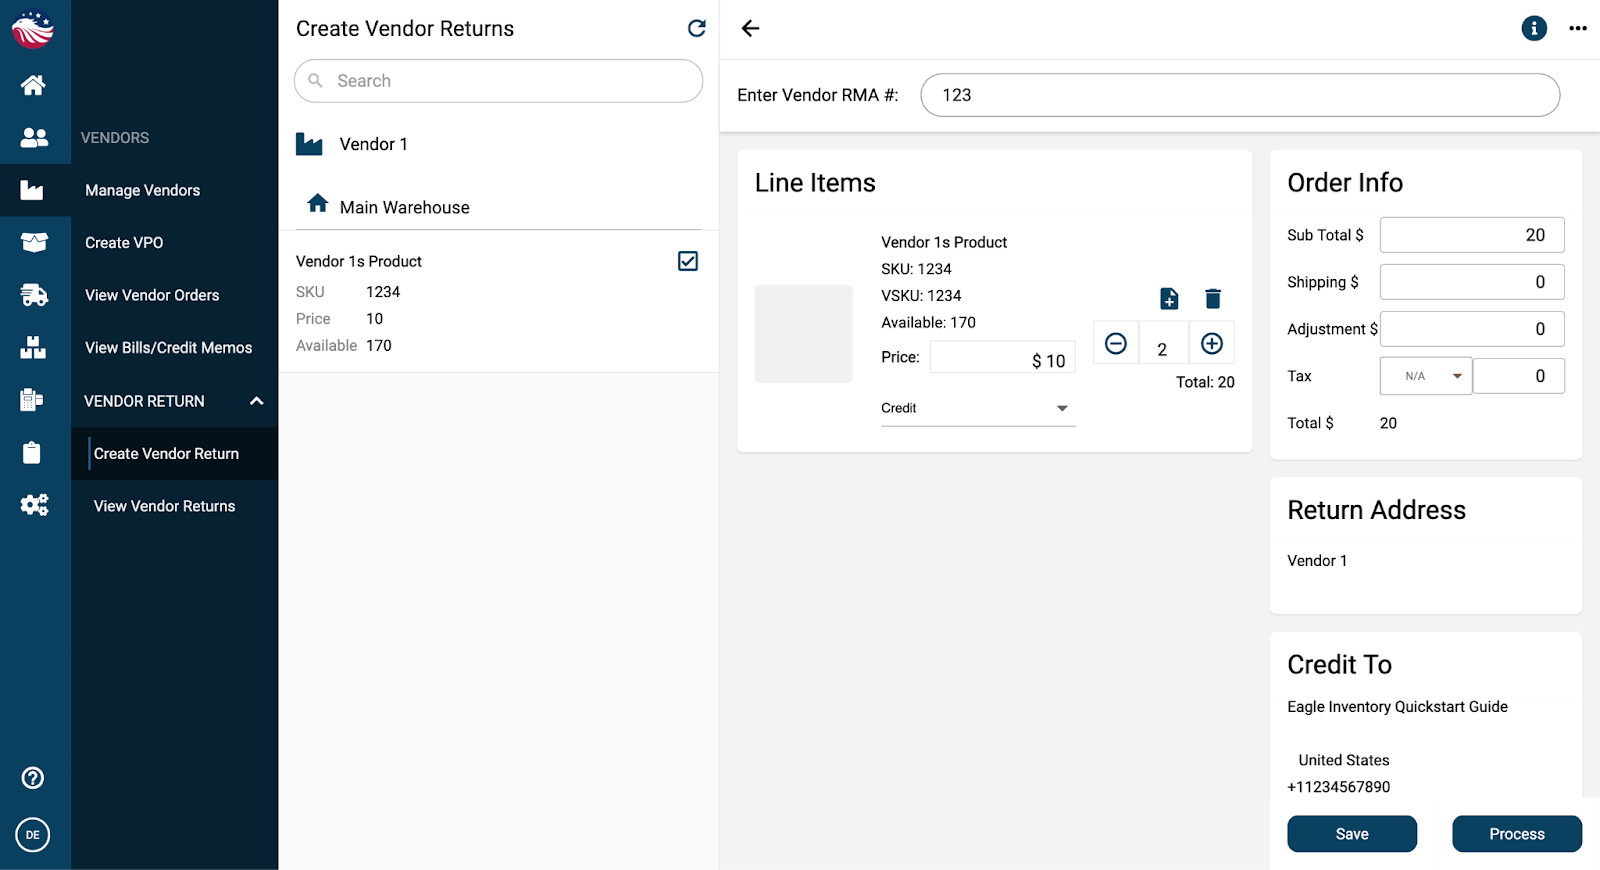Open the Credit type dropdown
This screenshot has height=870, width=1600.
[x=977, y=408]
